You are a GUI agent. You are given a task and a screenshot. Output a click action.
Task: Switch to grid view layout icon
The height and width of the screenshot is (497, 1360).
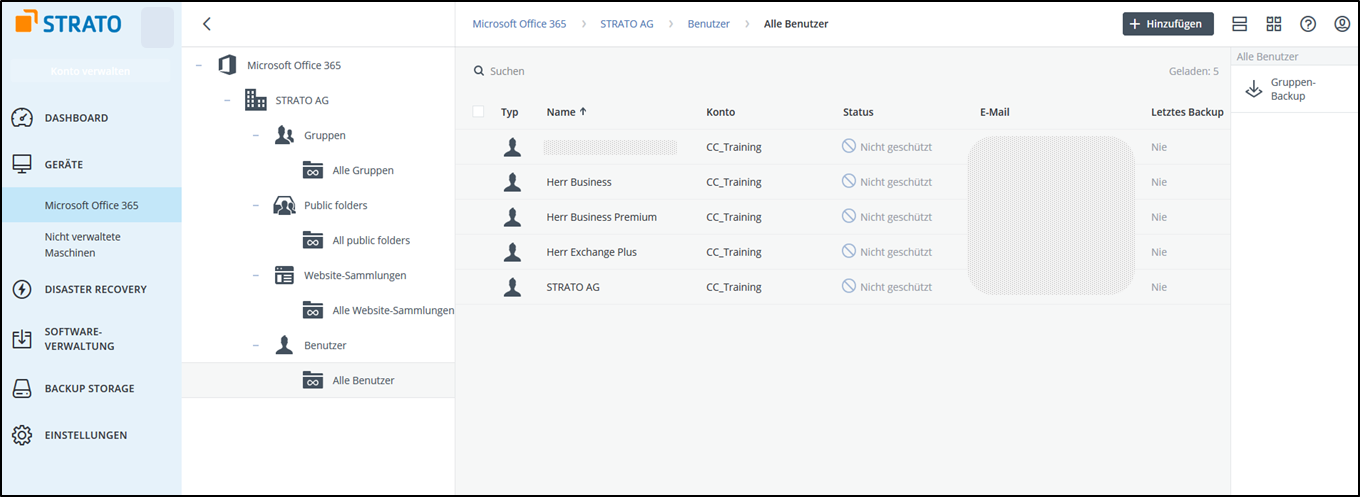coord(1273,24)
